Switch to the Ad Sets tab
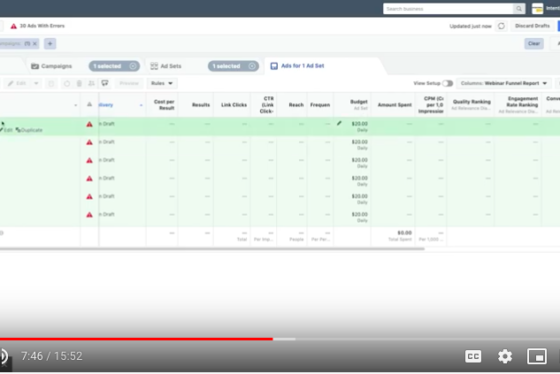The width and height of the screenshot is (560, 374). click(166, 66)
